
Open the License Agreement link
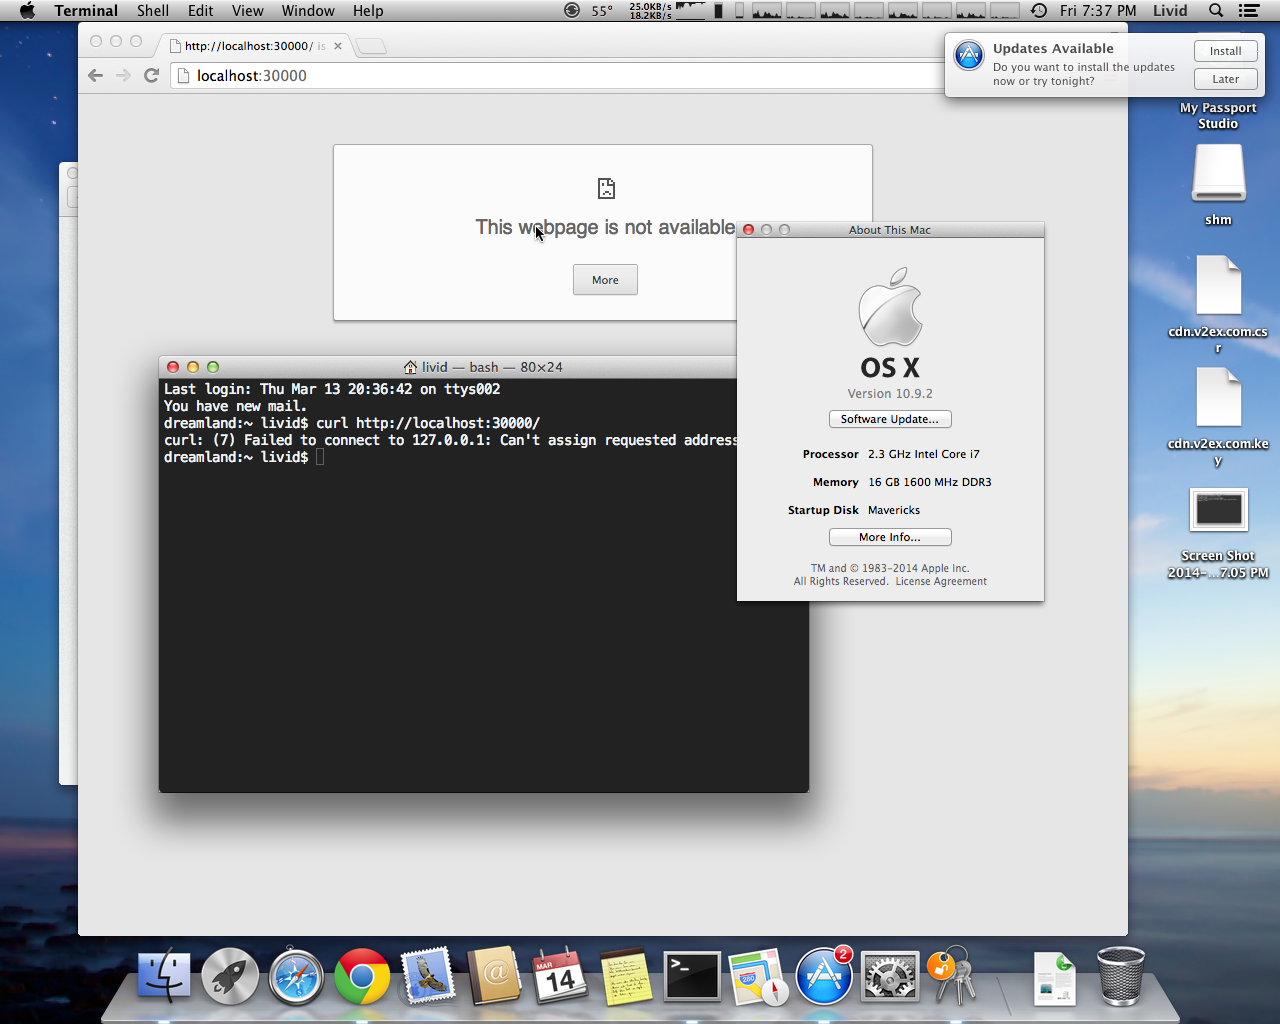tap(941, 581)
